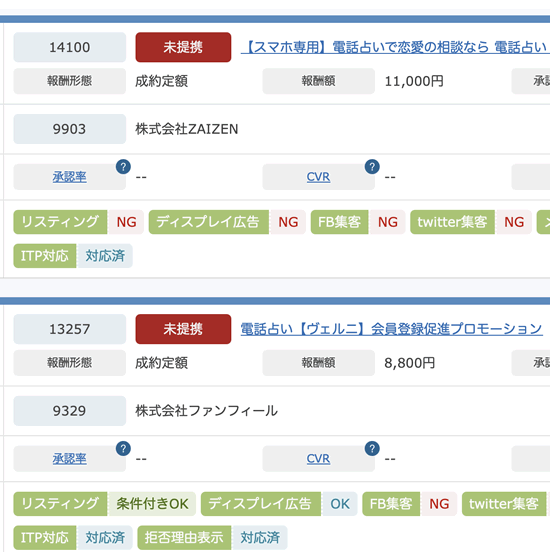Image resolution: width=550 pixels, height=552 pixels.
Task: Click 対応済 status in the 14100 card
Action: point(105,256)
